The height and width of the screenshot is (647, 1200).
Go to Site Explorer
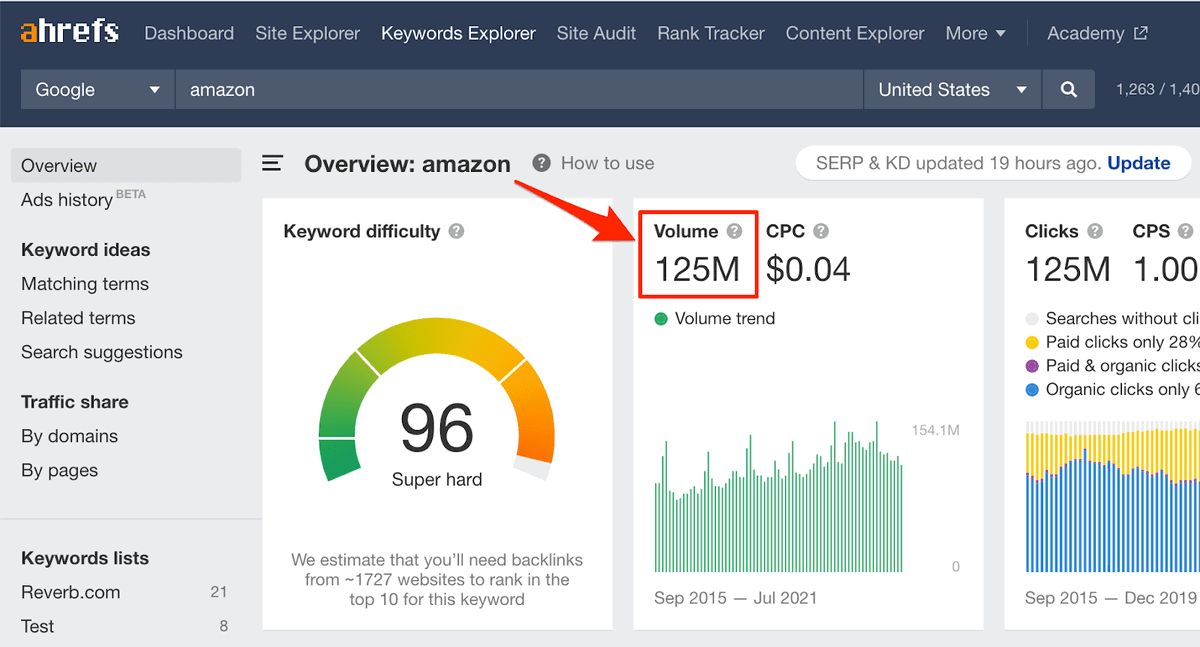click(x=307, y=33)
